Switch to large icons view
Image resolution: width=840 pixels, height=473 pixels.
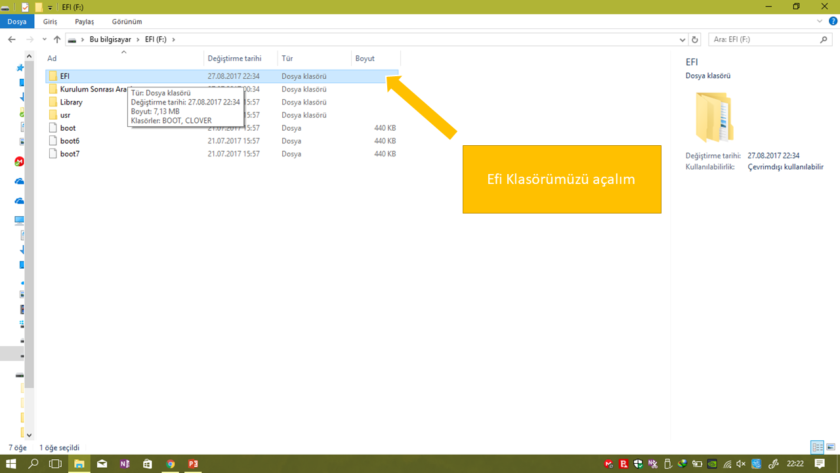(832, 448)
